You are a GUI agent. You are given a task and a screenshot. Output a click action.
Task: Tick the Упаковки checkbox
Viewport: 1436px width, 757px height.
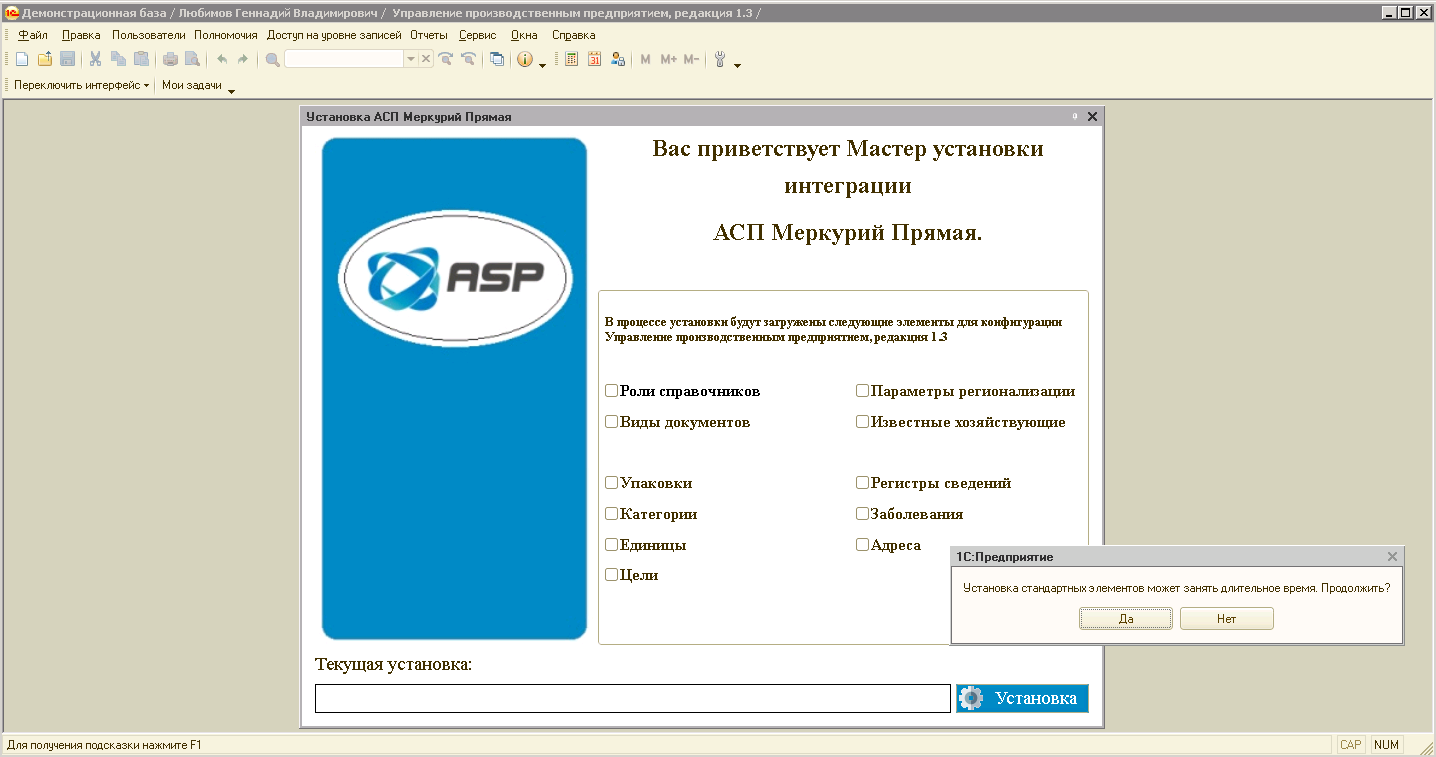611,483
